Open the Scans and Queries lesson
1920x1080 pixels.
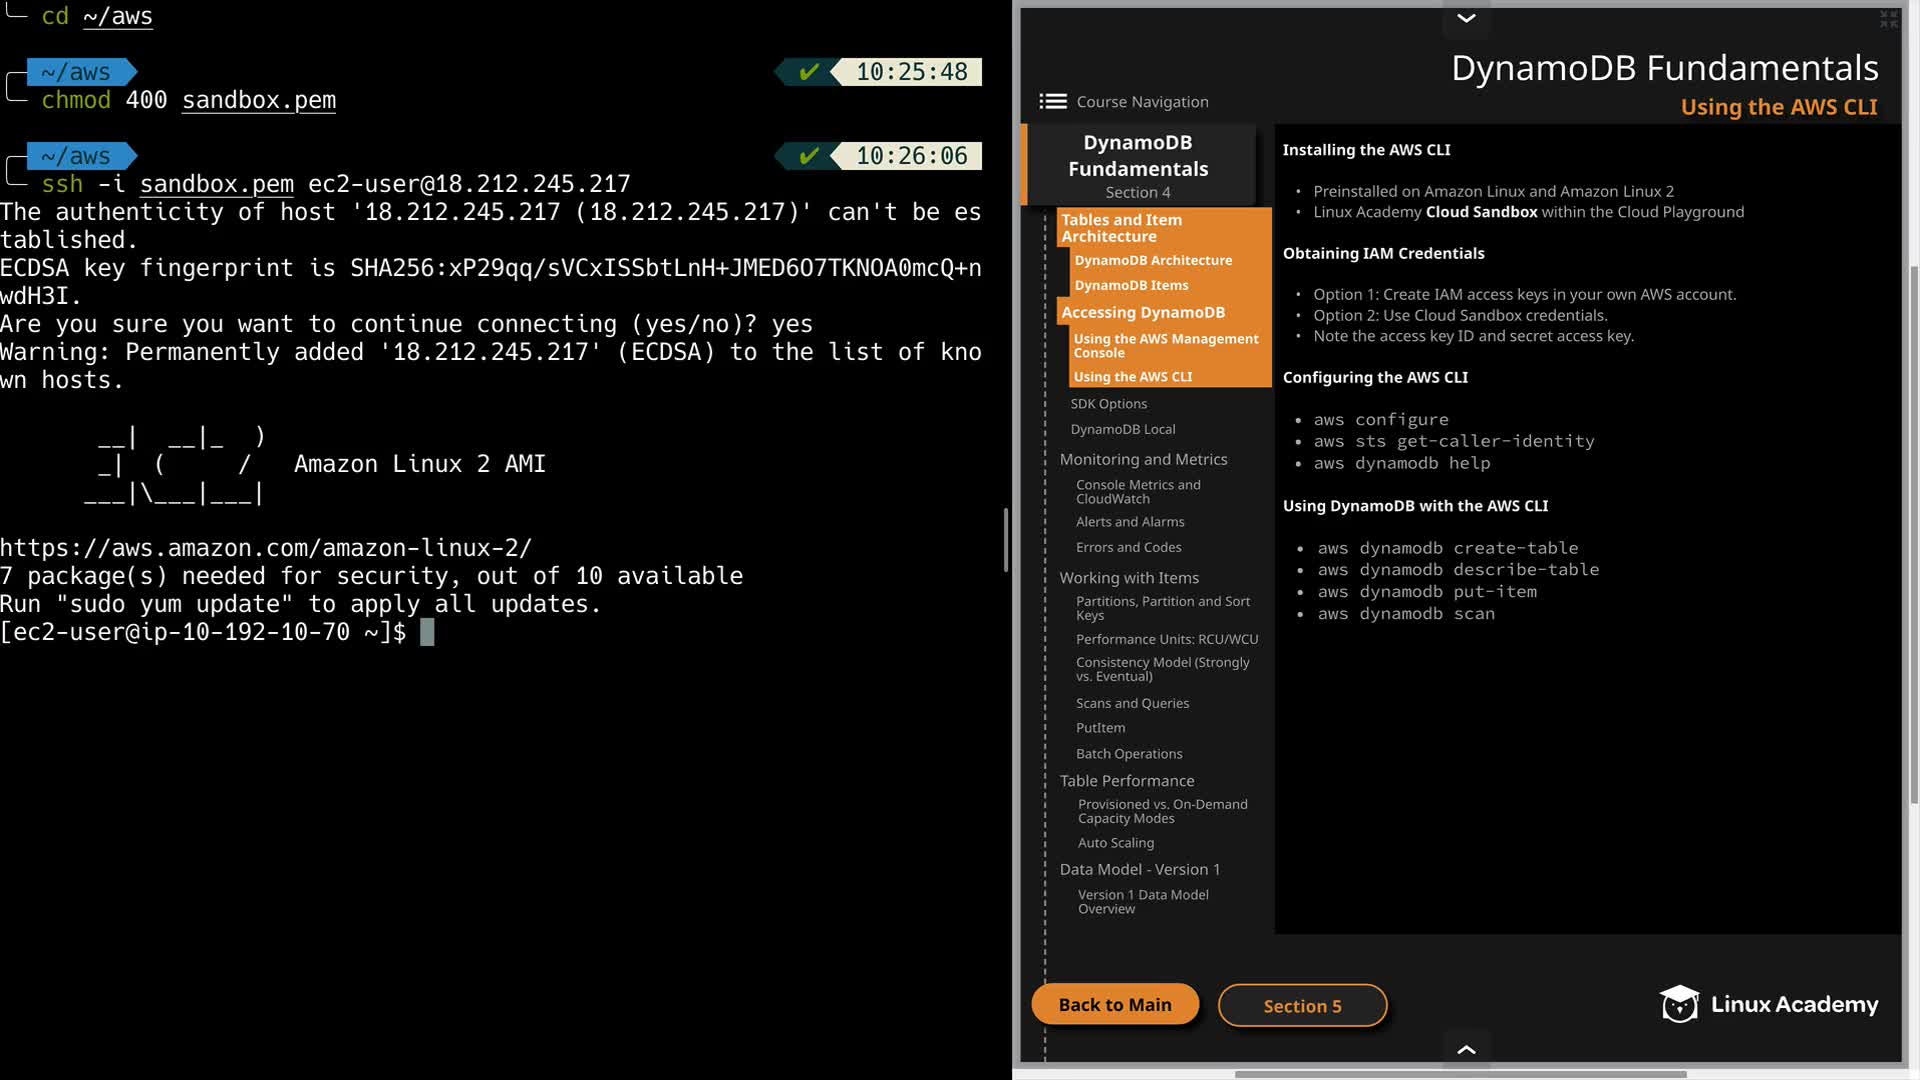[x=1132, y=704]
